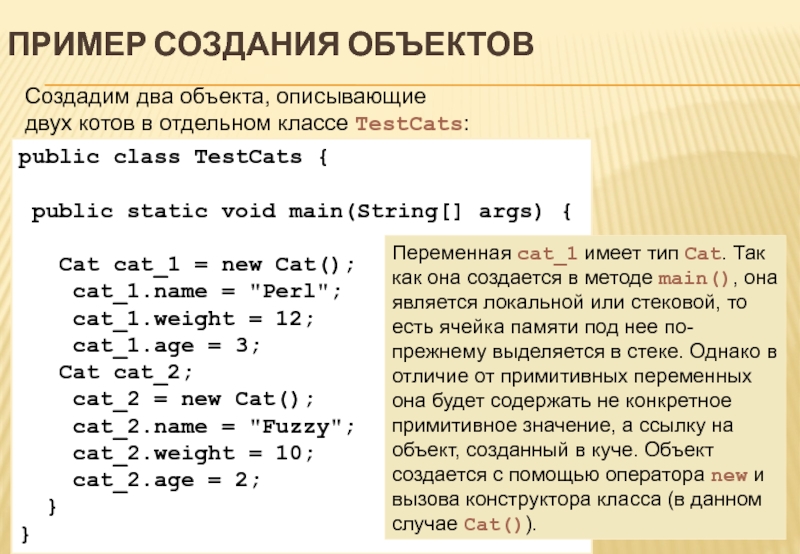
Task: Click the last closing brace of the class
Action: click(25, 534)
